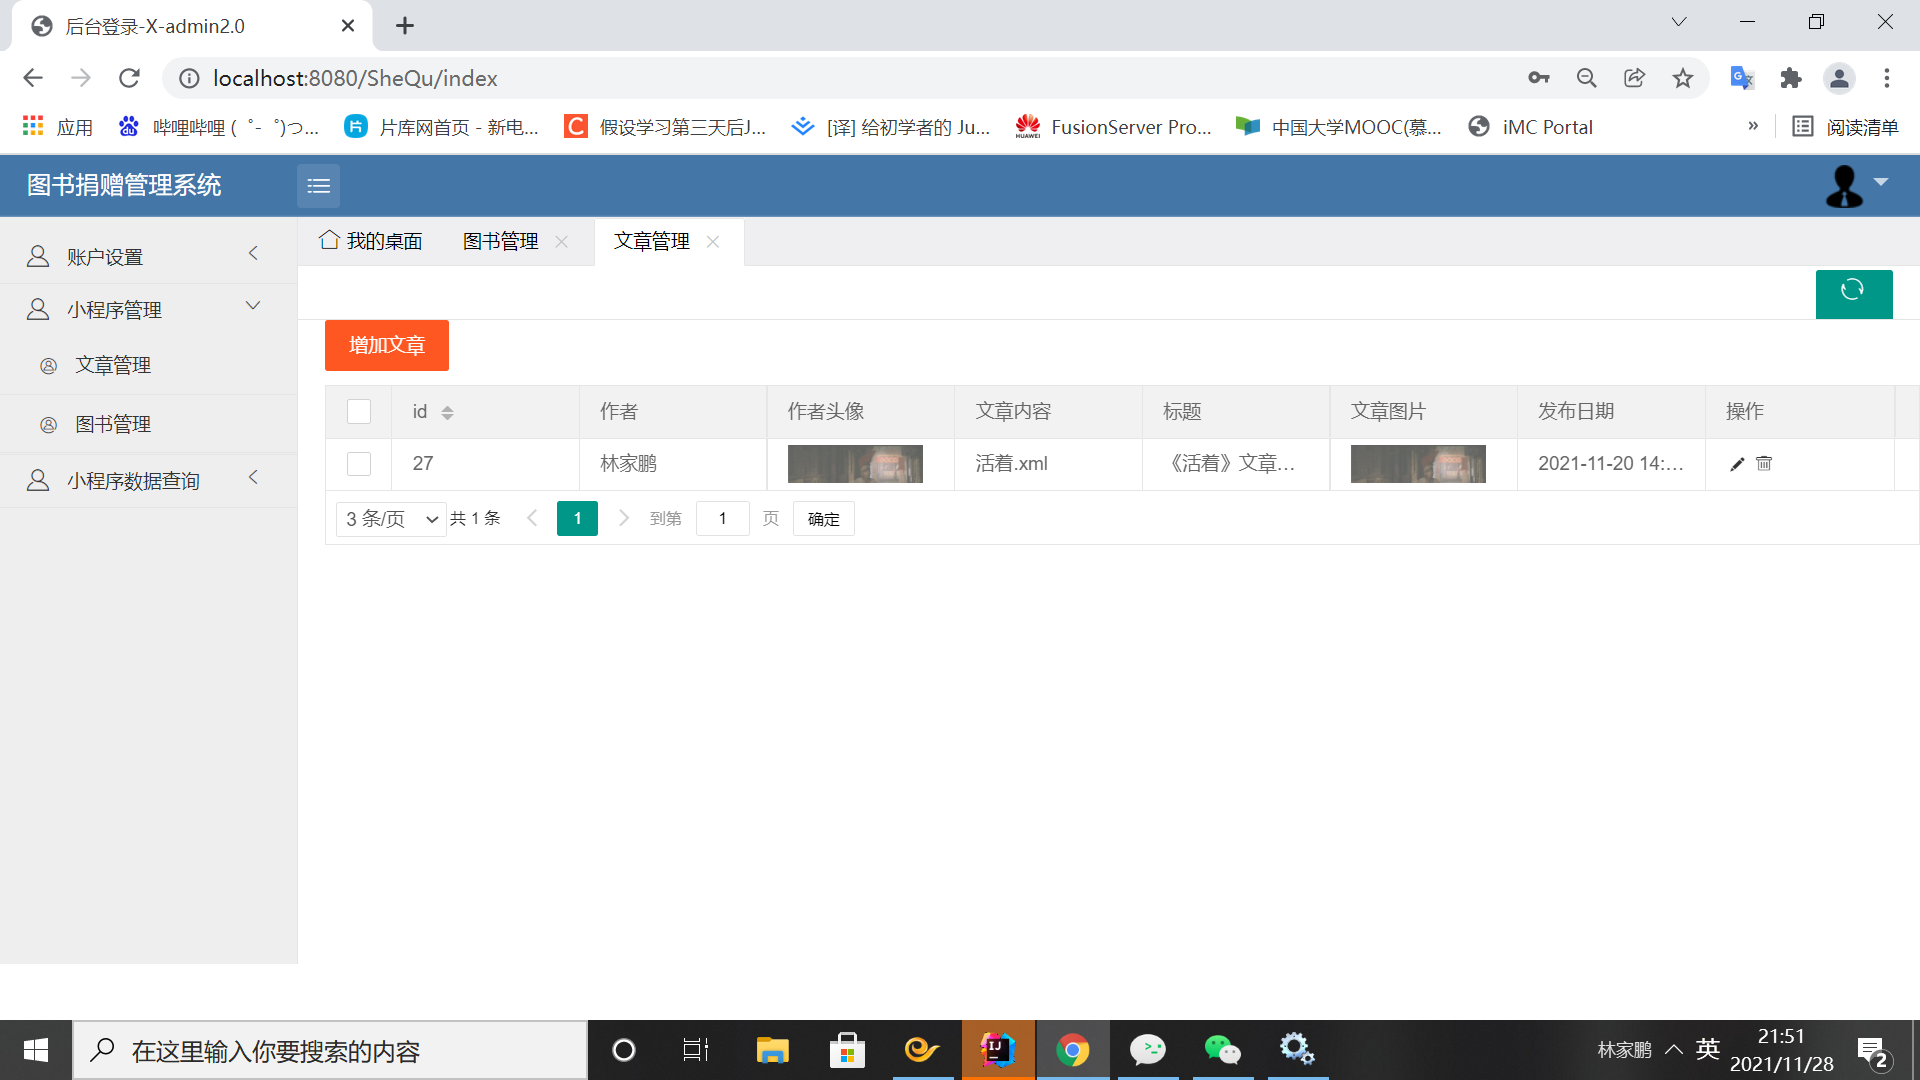
Task: Select the 文章管理 tab
Action: [x=651, y=241]
